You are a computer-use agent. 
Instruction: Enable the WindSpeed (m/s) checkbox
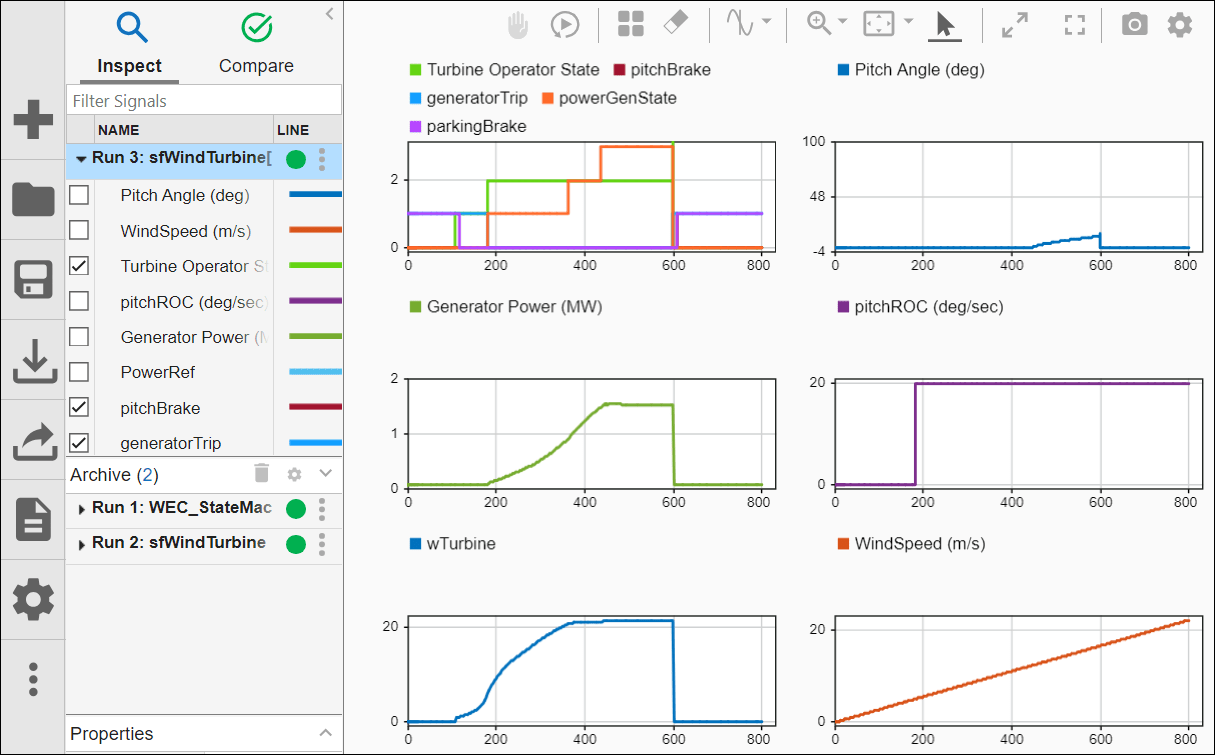tap(78, 231)
